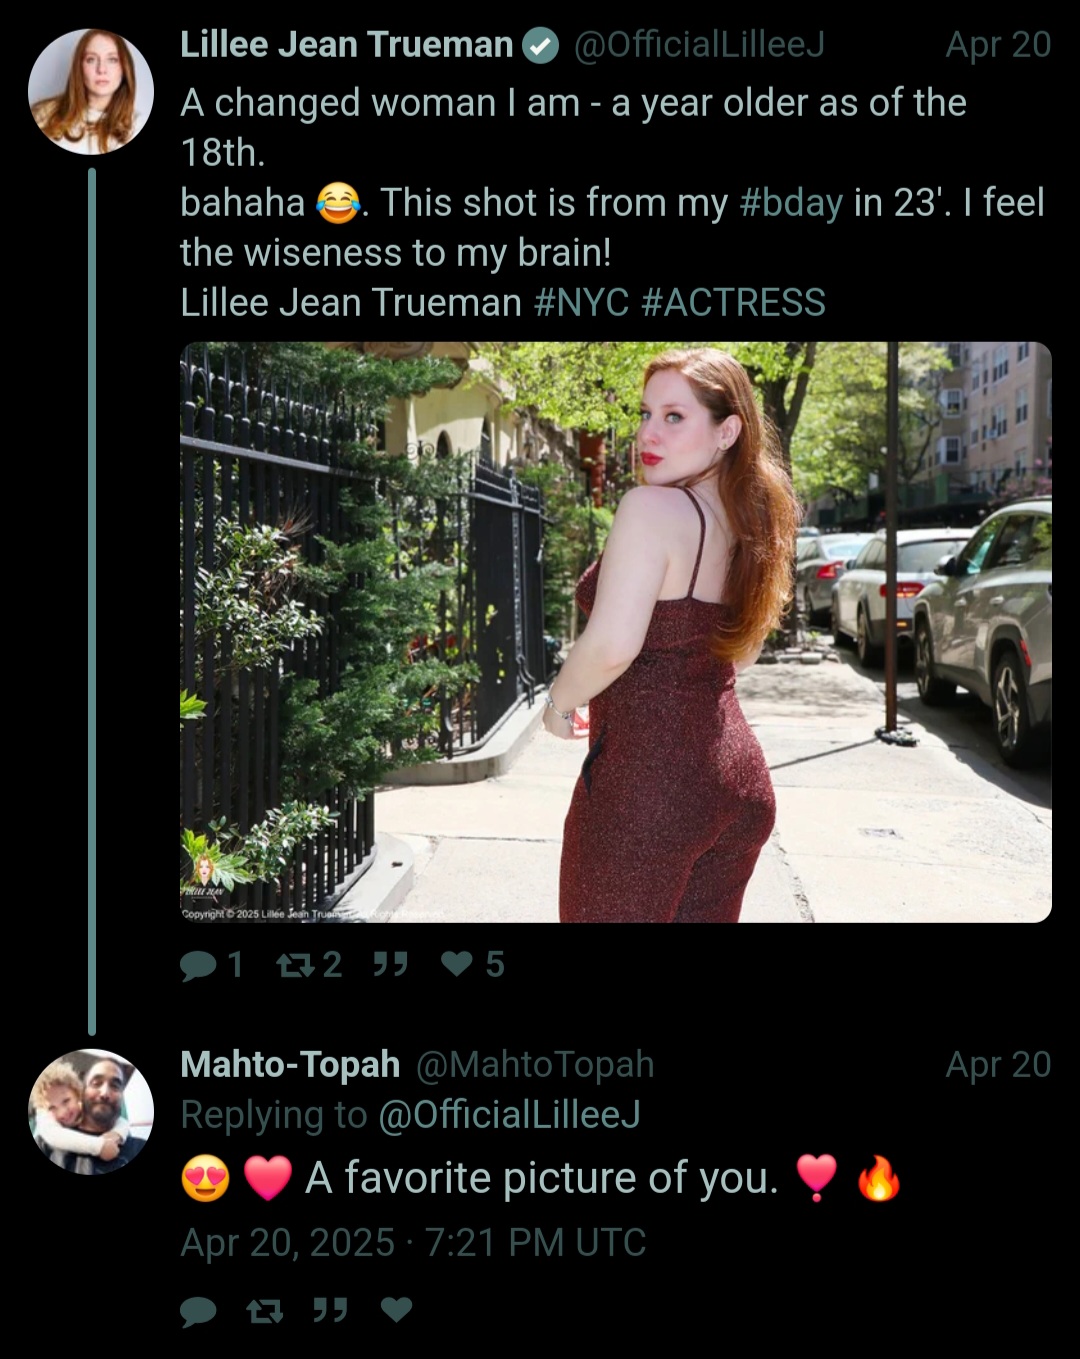This screenshot has width=1080, height=1359.
Task: Quote Mahto-Topah's reply
Action: click(330, 1309)
